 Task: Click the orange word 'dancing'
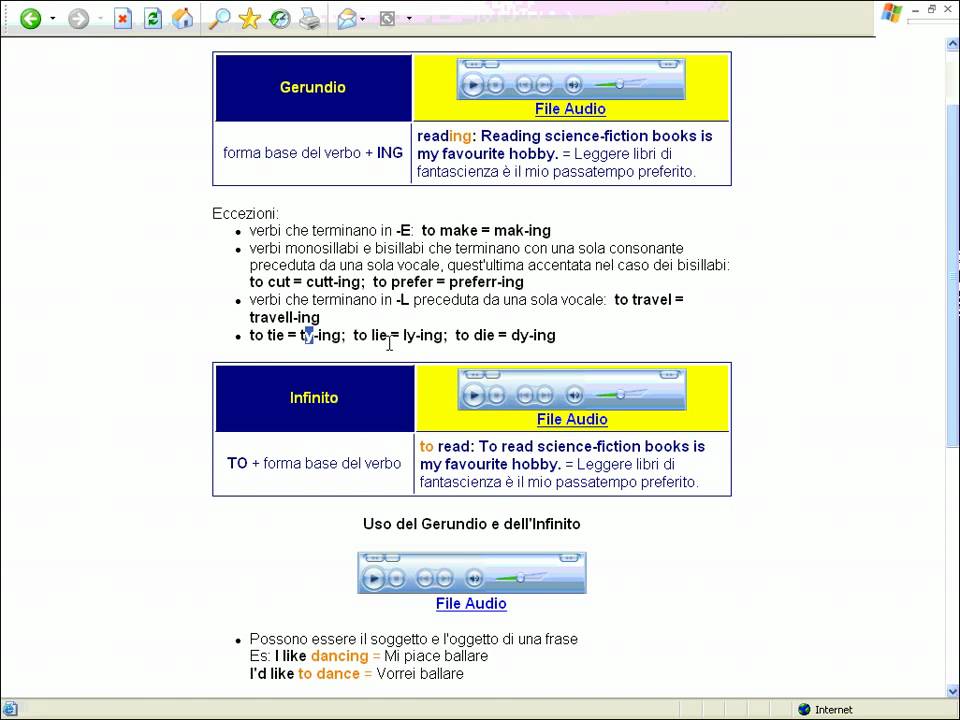point(339,656)
